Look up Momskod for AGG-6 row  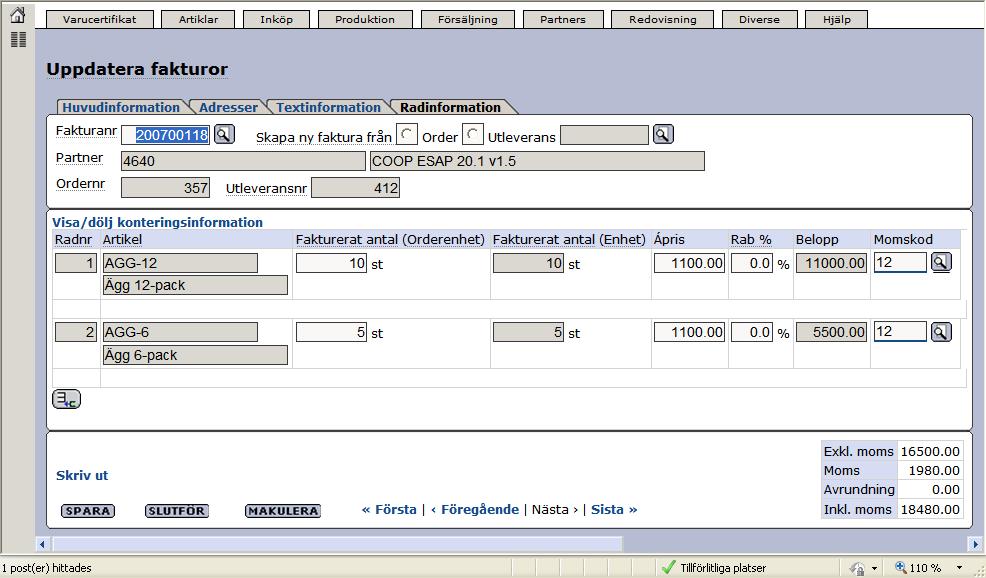coord(941,331)
